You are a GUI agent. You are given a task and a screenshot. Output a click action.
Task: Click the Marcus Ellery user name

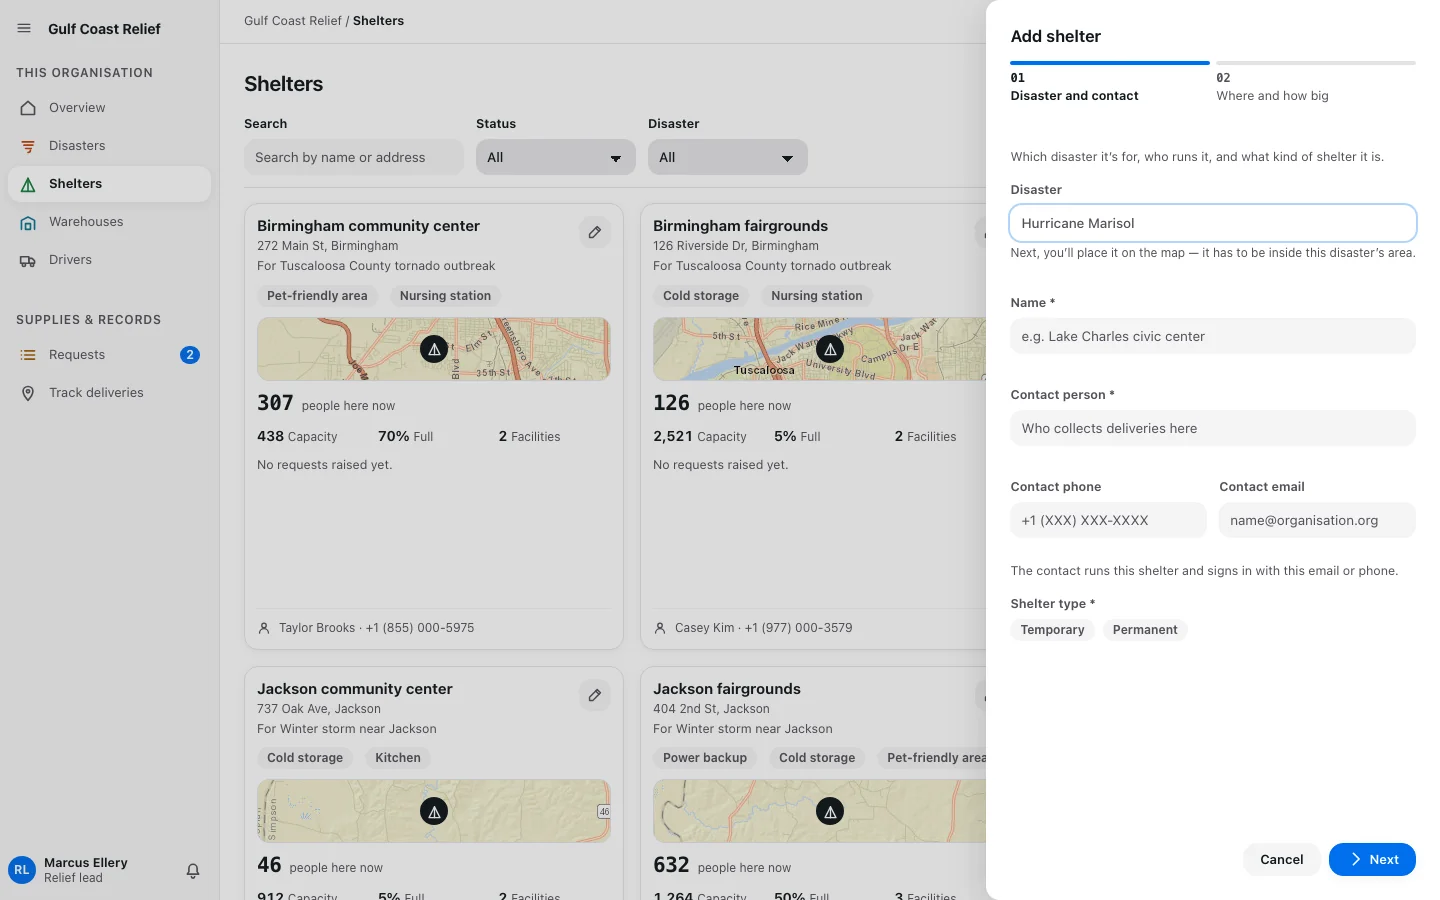[86, 863]
